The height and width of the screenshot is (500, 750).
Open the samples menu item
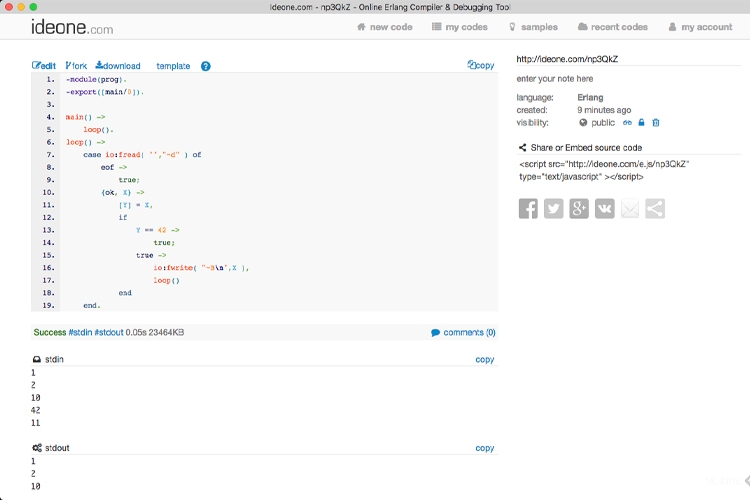pyautogui.click(x=533, y=27)
